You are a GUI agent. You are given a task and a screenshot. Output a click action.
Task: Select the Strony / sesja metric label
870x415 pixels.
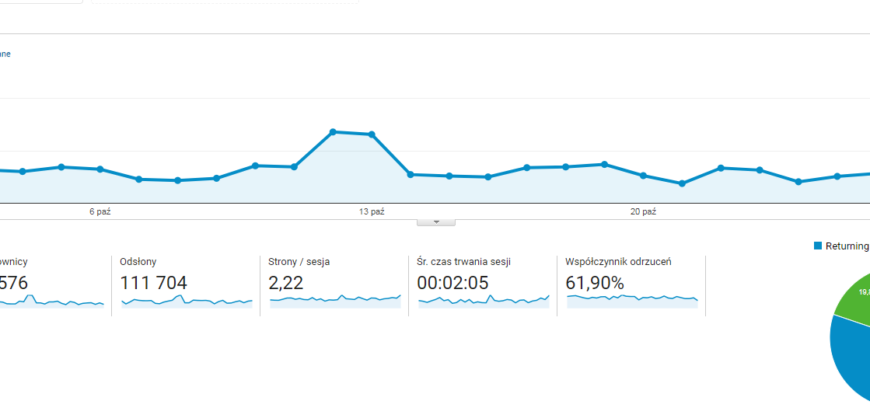pos(299,261)
